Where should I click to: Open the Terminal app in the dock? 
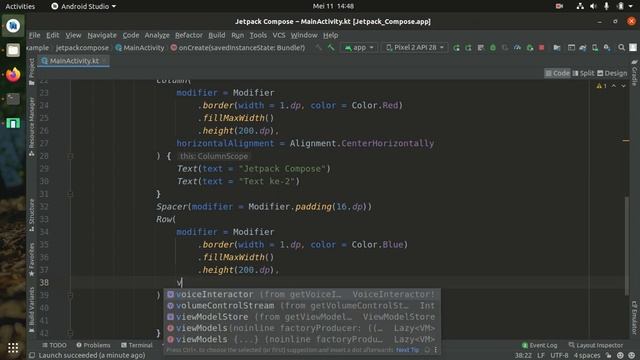pyautogui.click(x=13, y=99)
